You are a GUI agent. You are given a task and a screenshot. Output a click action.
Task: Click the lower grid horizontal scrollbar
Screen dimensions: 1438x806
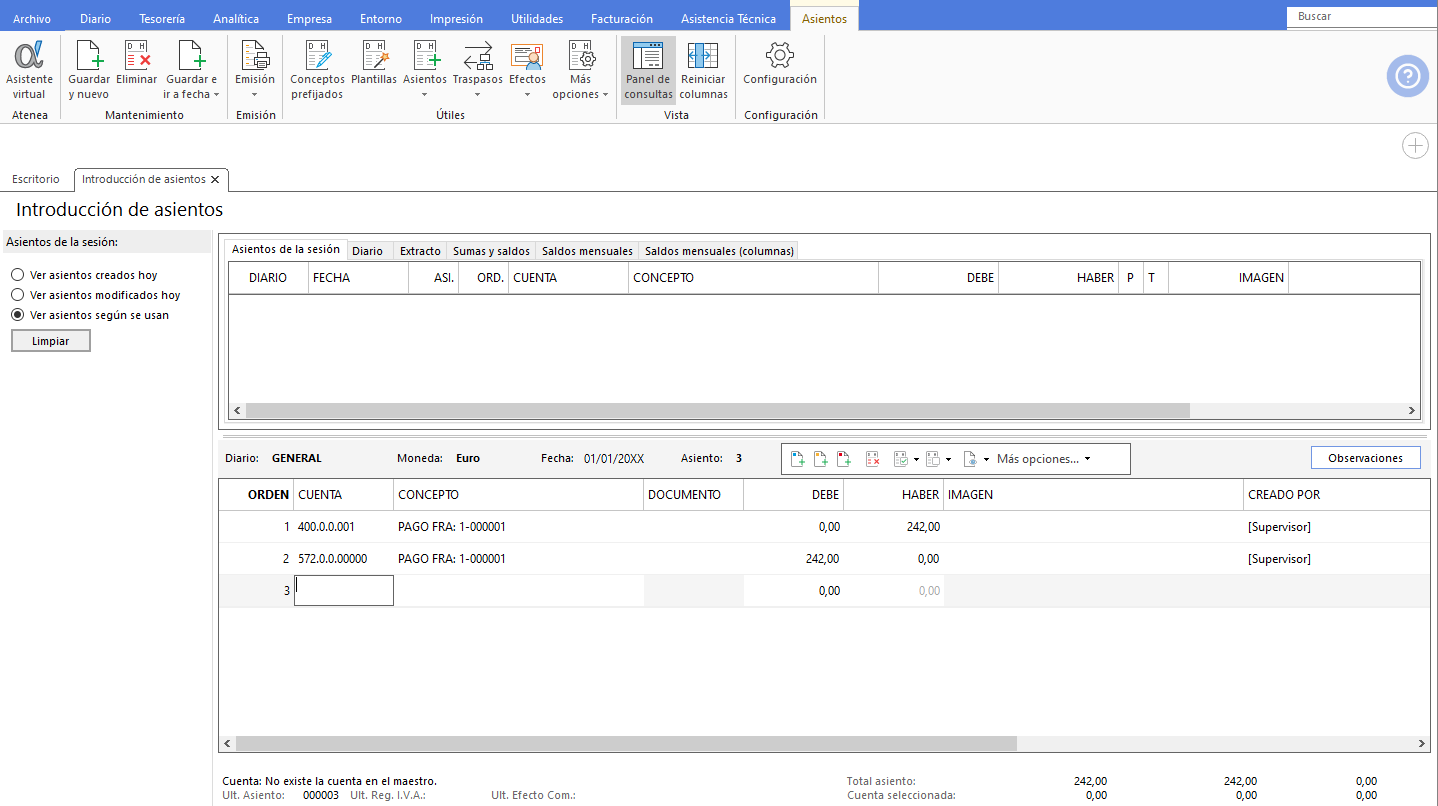click(626, 743)
